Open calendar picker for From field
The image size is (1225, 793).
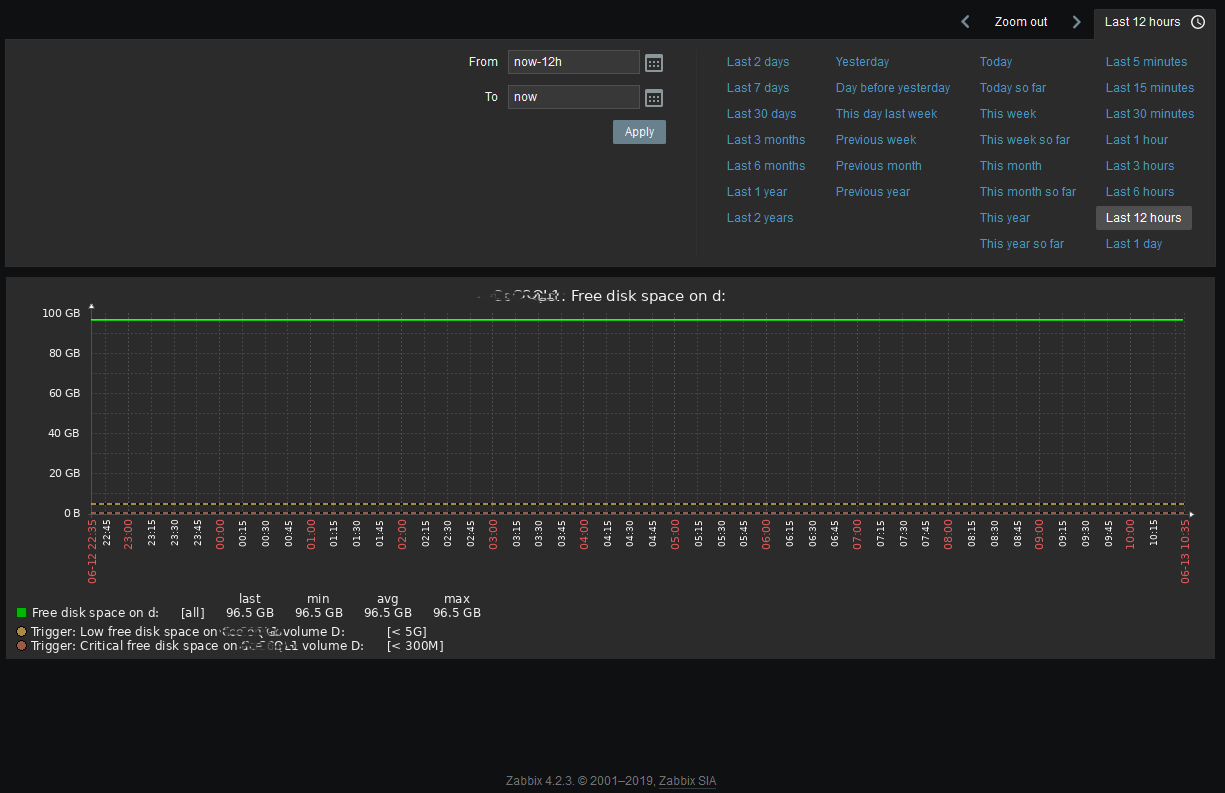(x=653, y=63)
